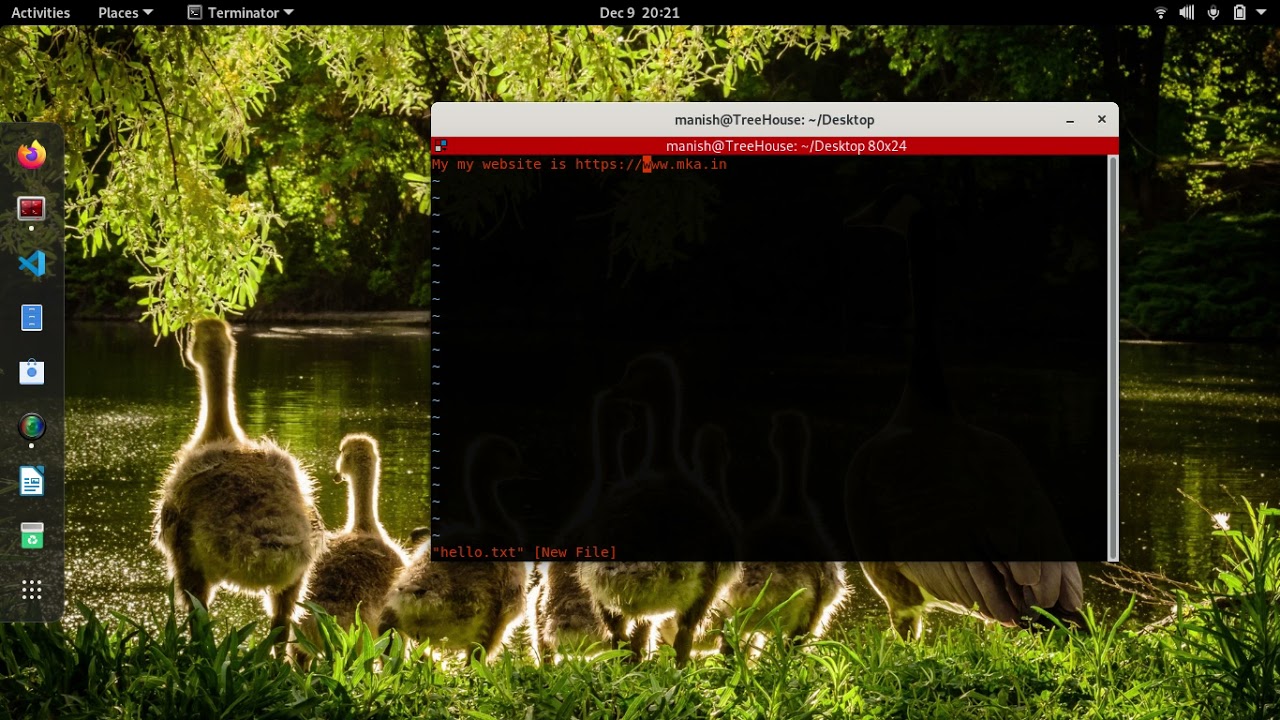
Task: Click the microphone icon in the top bar
Action: pyautogui.click(x=1213, y=13)
